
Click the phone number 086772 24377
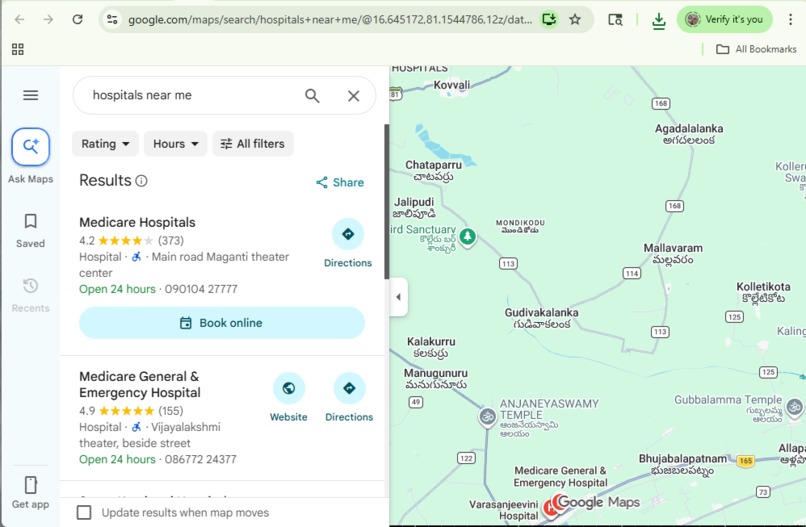click(x=200, y=460)
